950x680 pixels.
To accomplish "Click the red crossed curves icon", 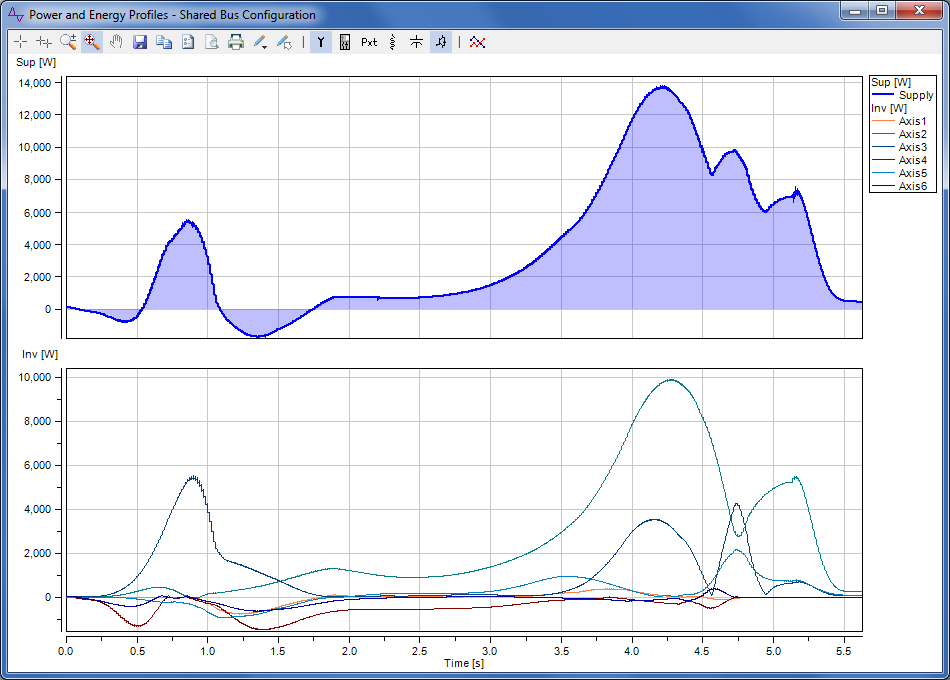I will pos(477,42).
